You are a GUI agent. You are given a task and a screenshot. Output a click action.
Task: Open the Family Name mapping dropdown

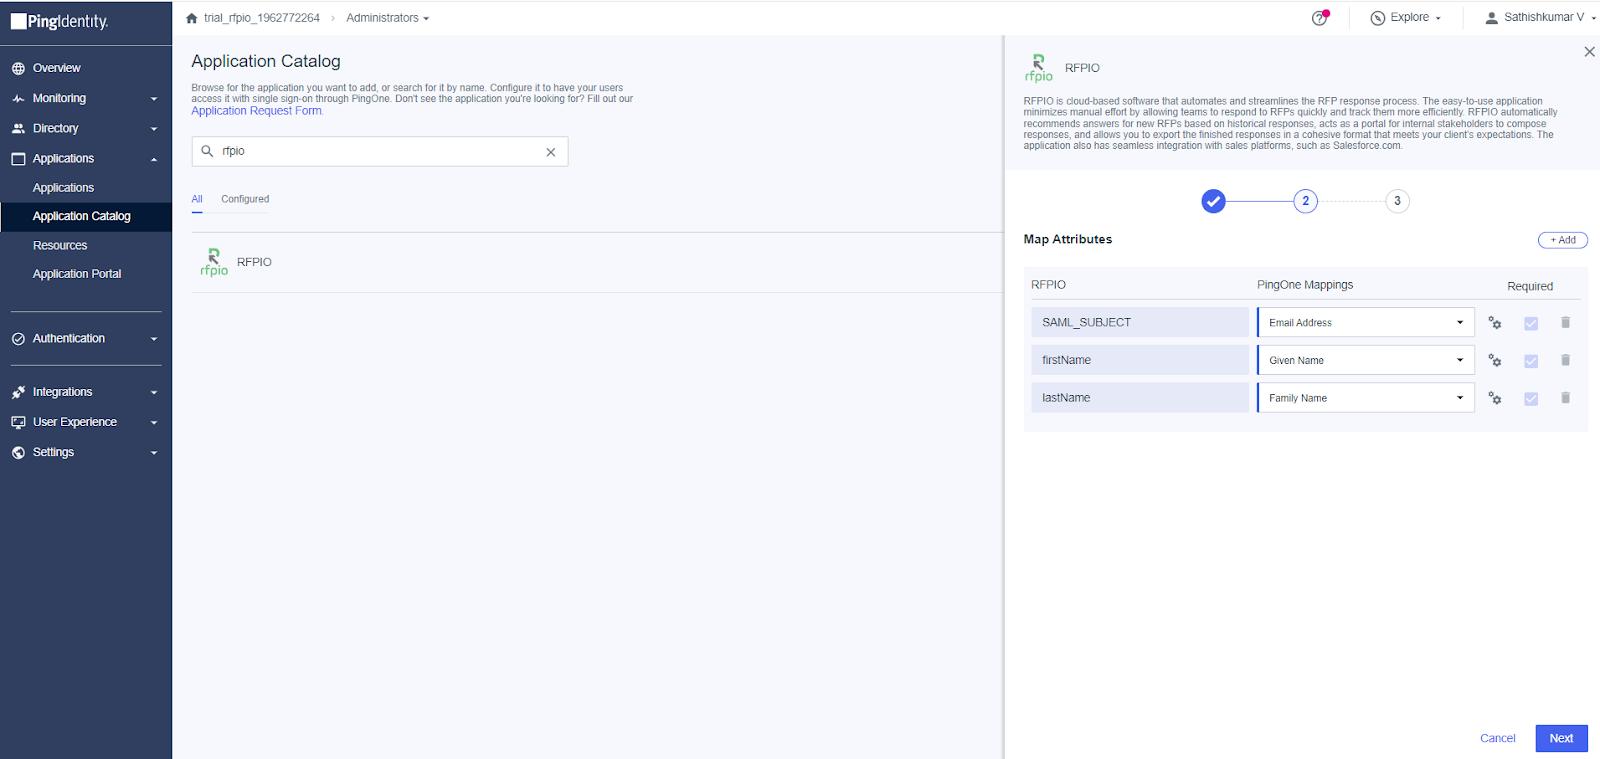1366,398
